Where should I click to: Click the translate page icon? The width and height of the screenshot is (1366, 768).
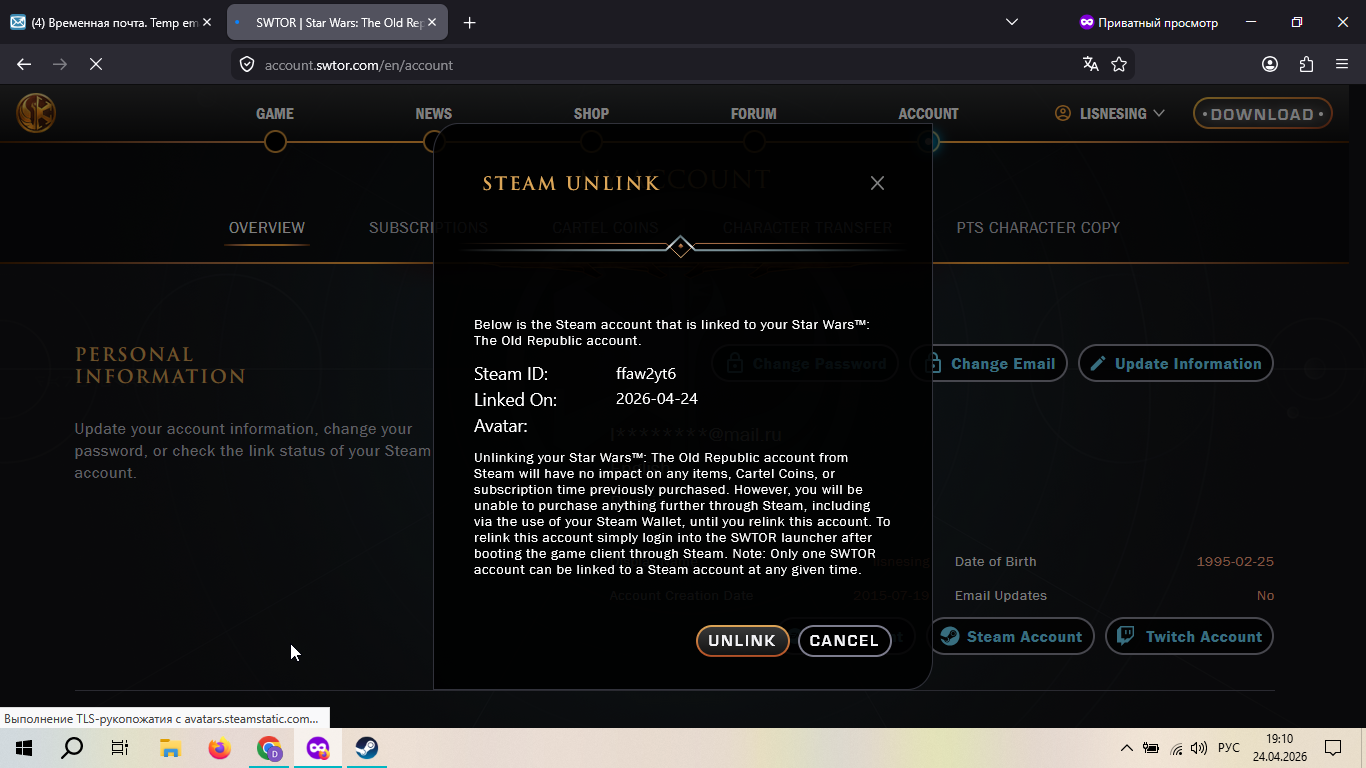tap(1090, 64)
